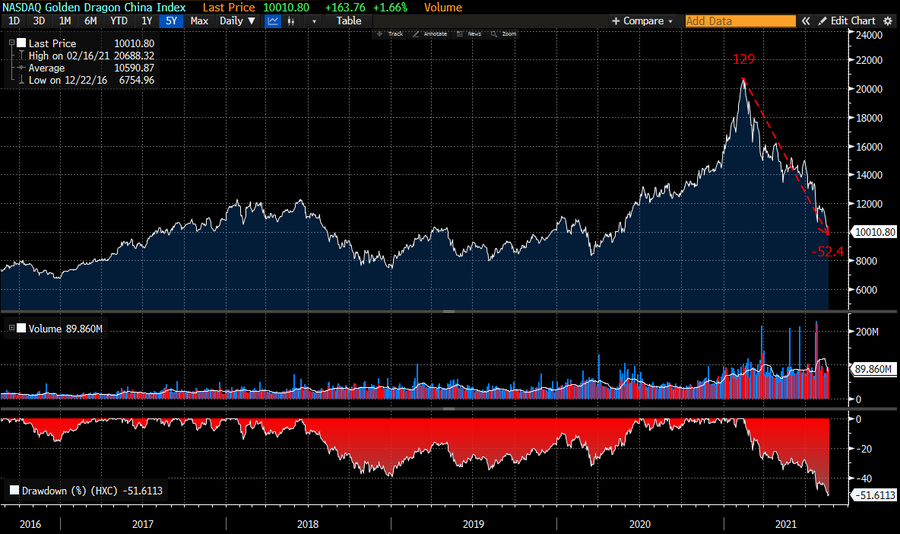Click the -51.6113 drawdown axis label
900x534 pixels.
tap(874, 495)
